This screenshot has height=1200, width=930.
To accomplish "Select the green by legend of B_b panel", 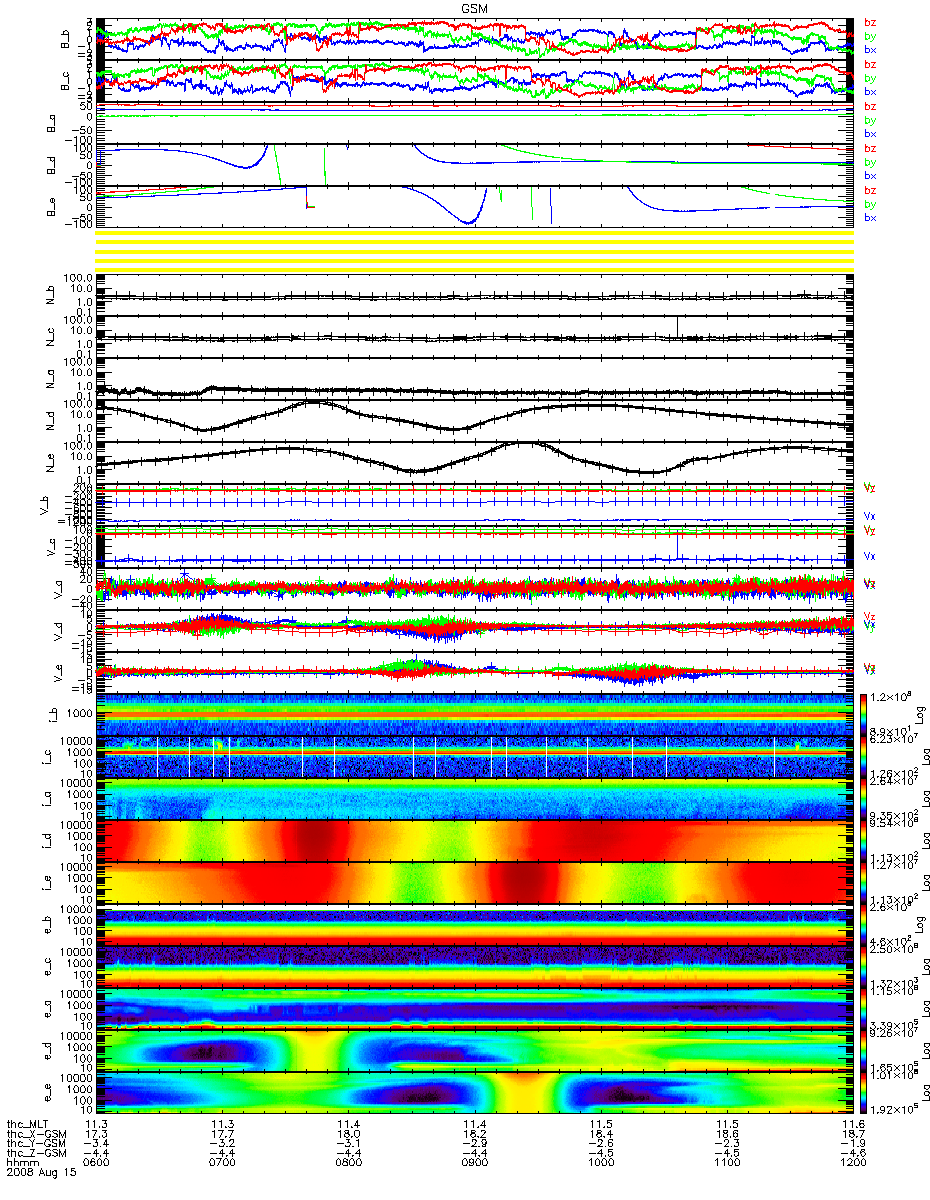I will tap(870, 36).
